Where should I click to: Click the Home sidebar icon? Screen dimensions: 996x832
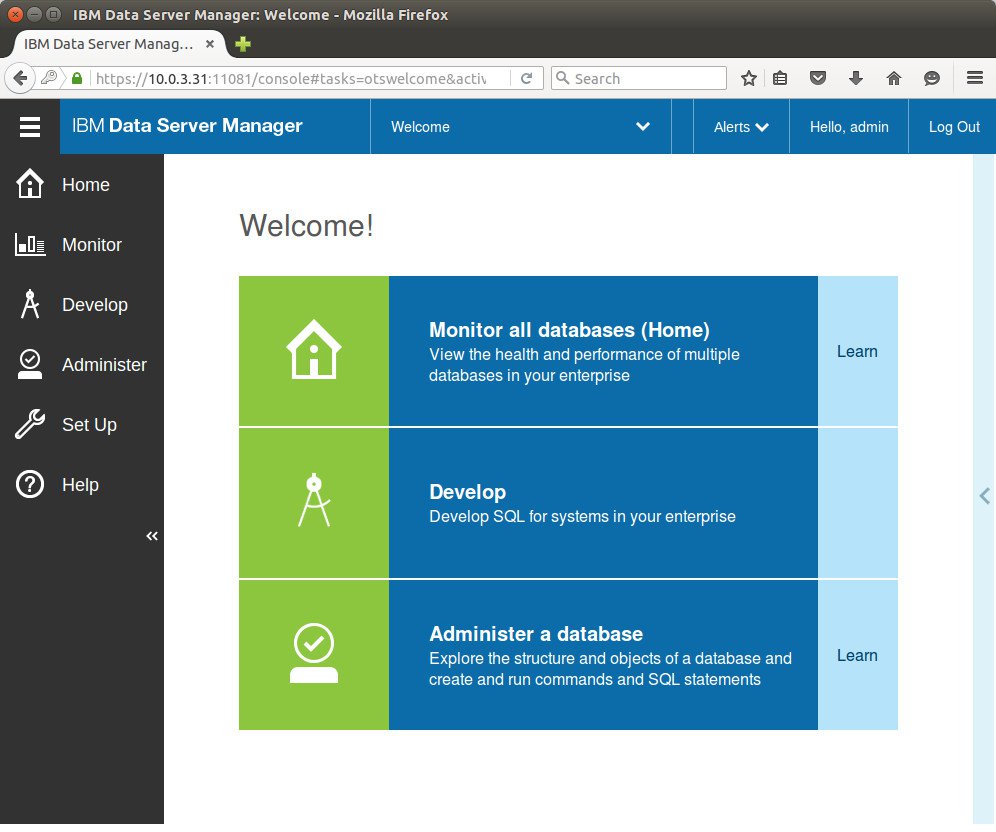(x=30, y=184)
